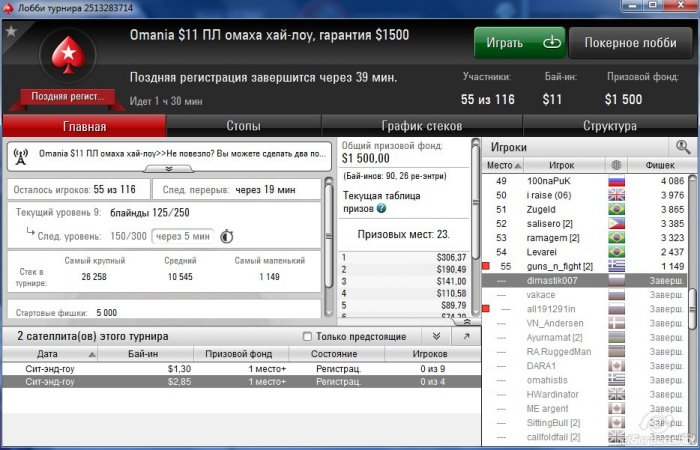This screenshot has height=450, width=700.
Task: Sort satellites by Состояние header
Action: [336, 354]
